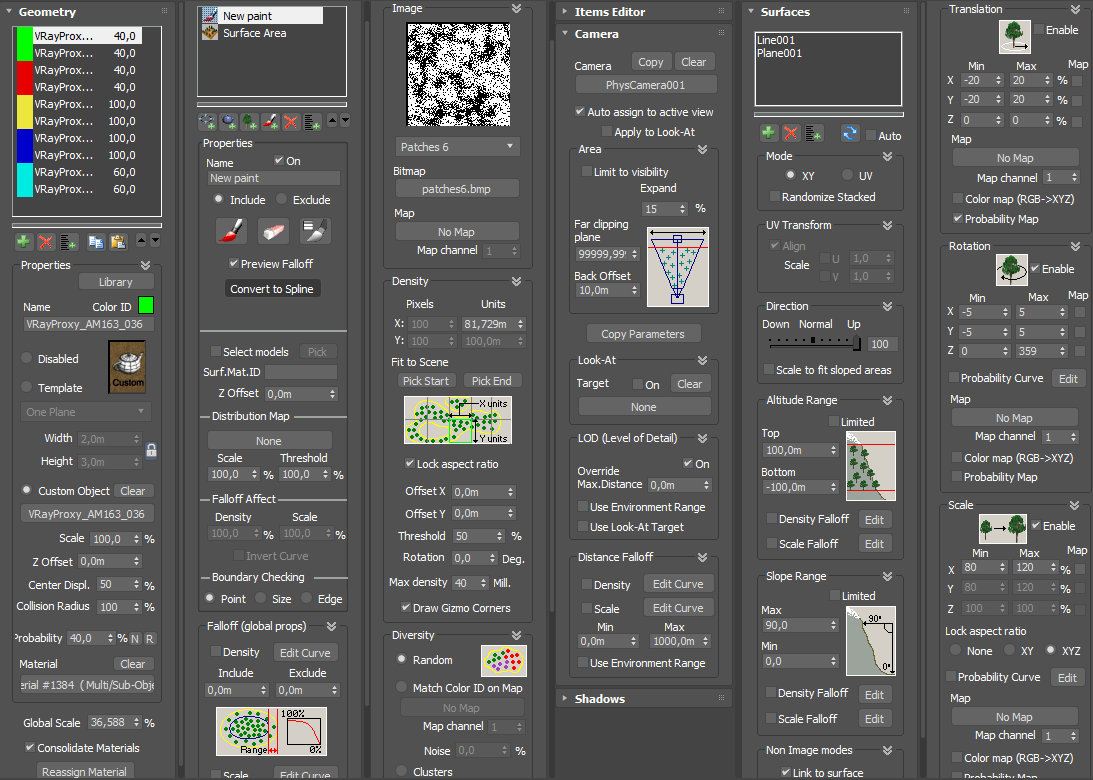Toggle Auto assign to active view
1093x780 pixels.
[x=579, y=112]
